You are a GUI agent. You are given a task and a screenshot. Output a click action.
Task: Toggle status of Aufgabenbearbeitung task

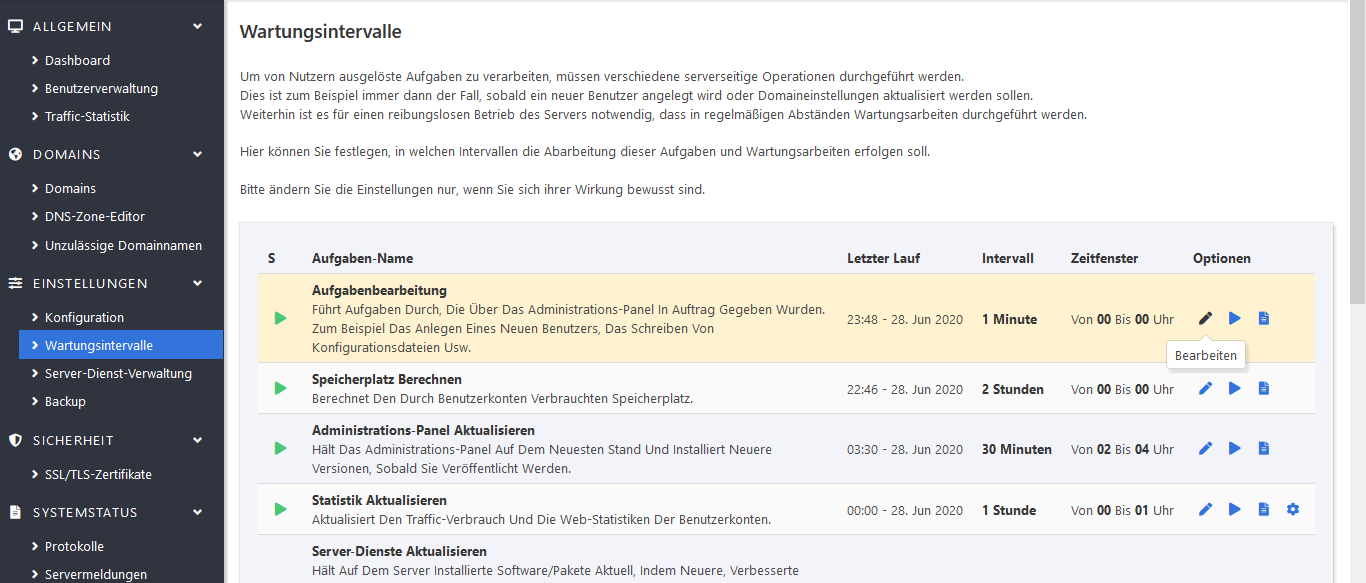tap(280, 318)
